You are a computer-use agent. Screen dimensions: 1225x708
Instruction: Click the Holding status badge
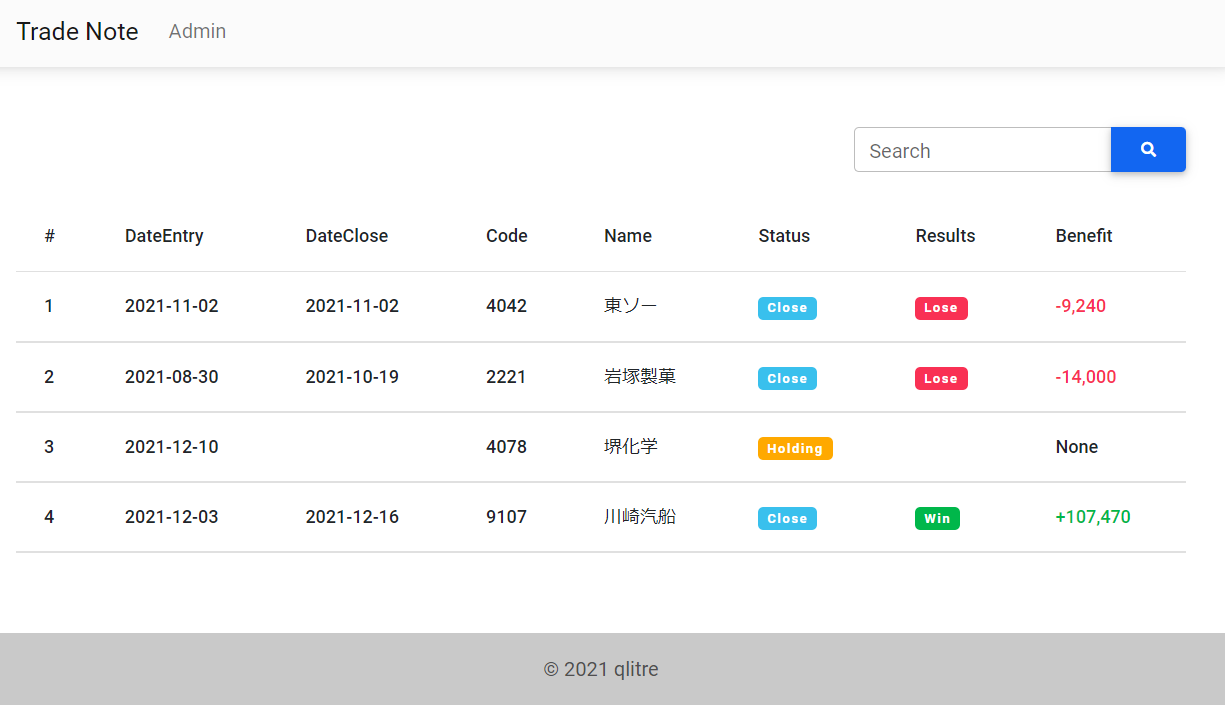[x=795, y=449]
